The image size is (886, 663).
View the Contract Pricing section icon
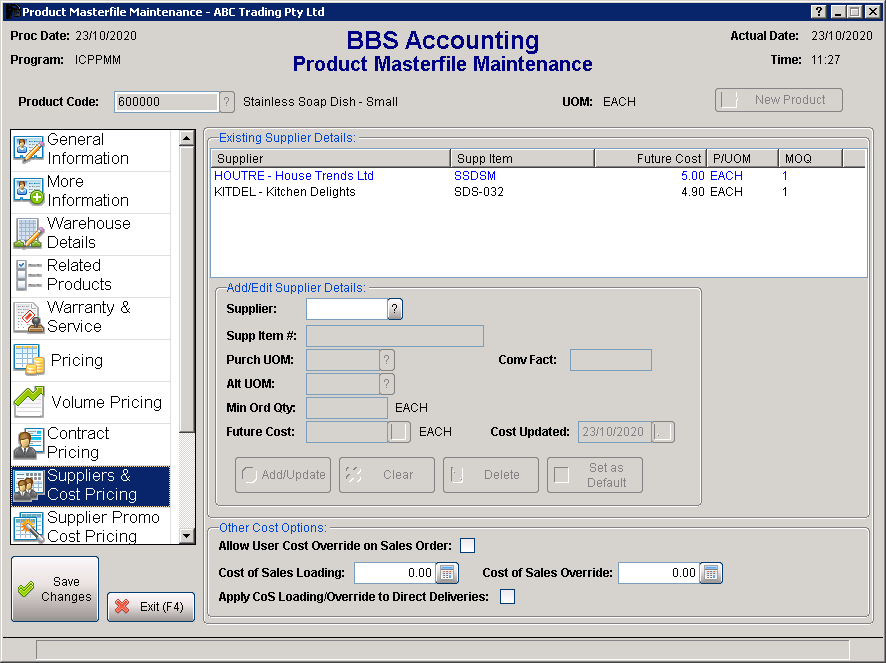28,438
